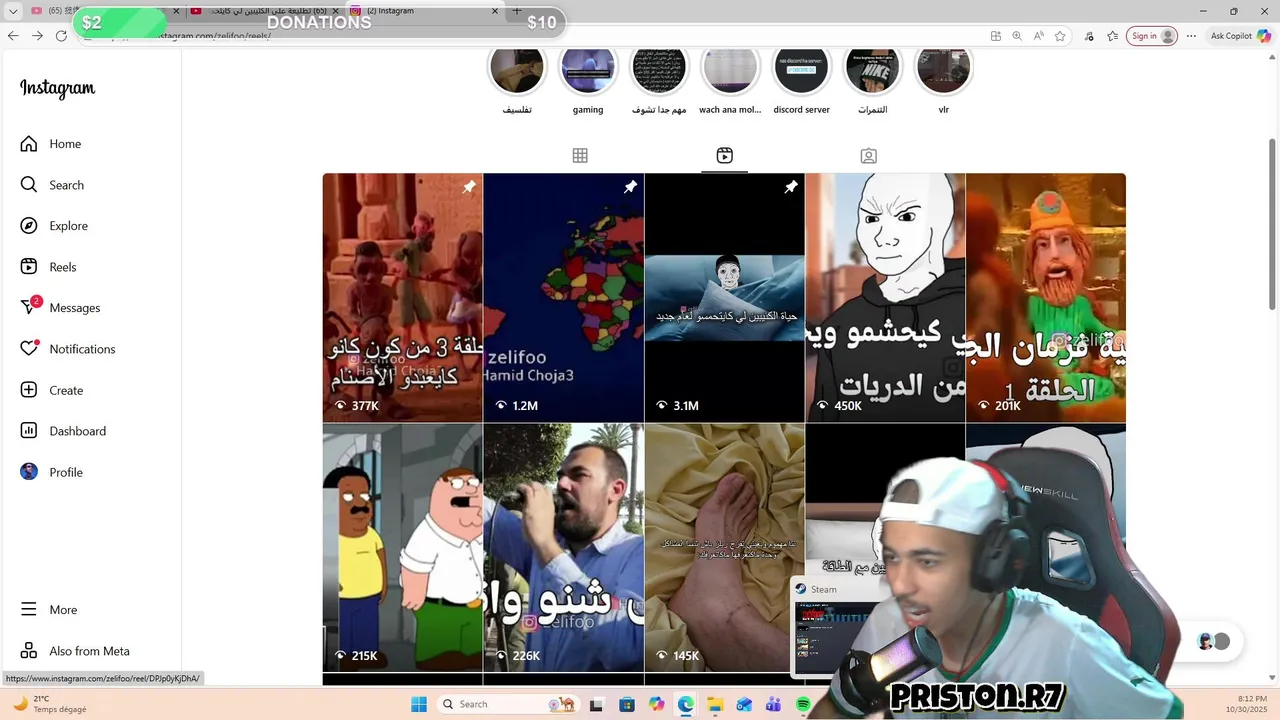1280x720 pixels.
Task: Open the pinned reel with 3.1M views
Action: point(725,297)
